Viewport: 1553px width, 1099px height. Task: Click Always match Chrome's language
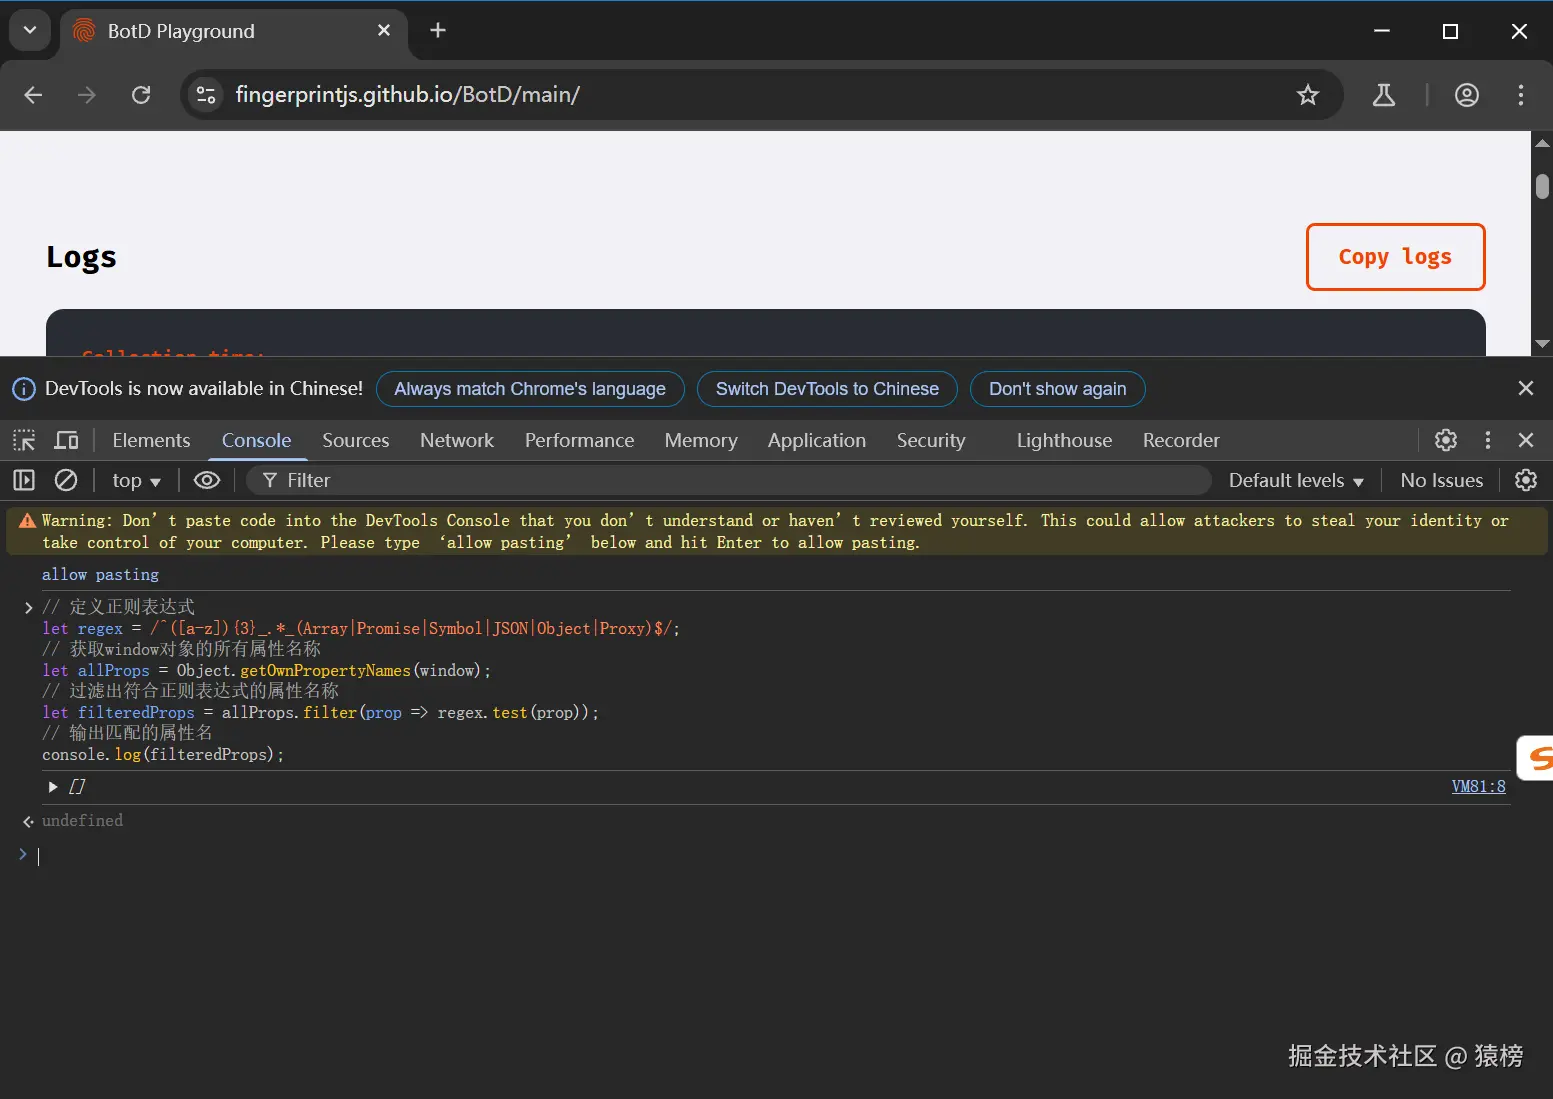[530, 389]
